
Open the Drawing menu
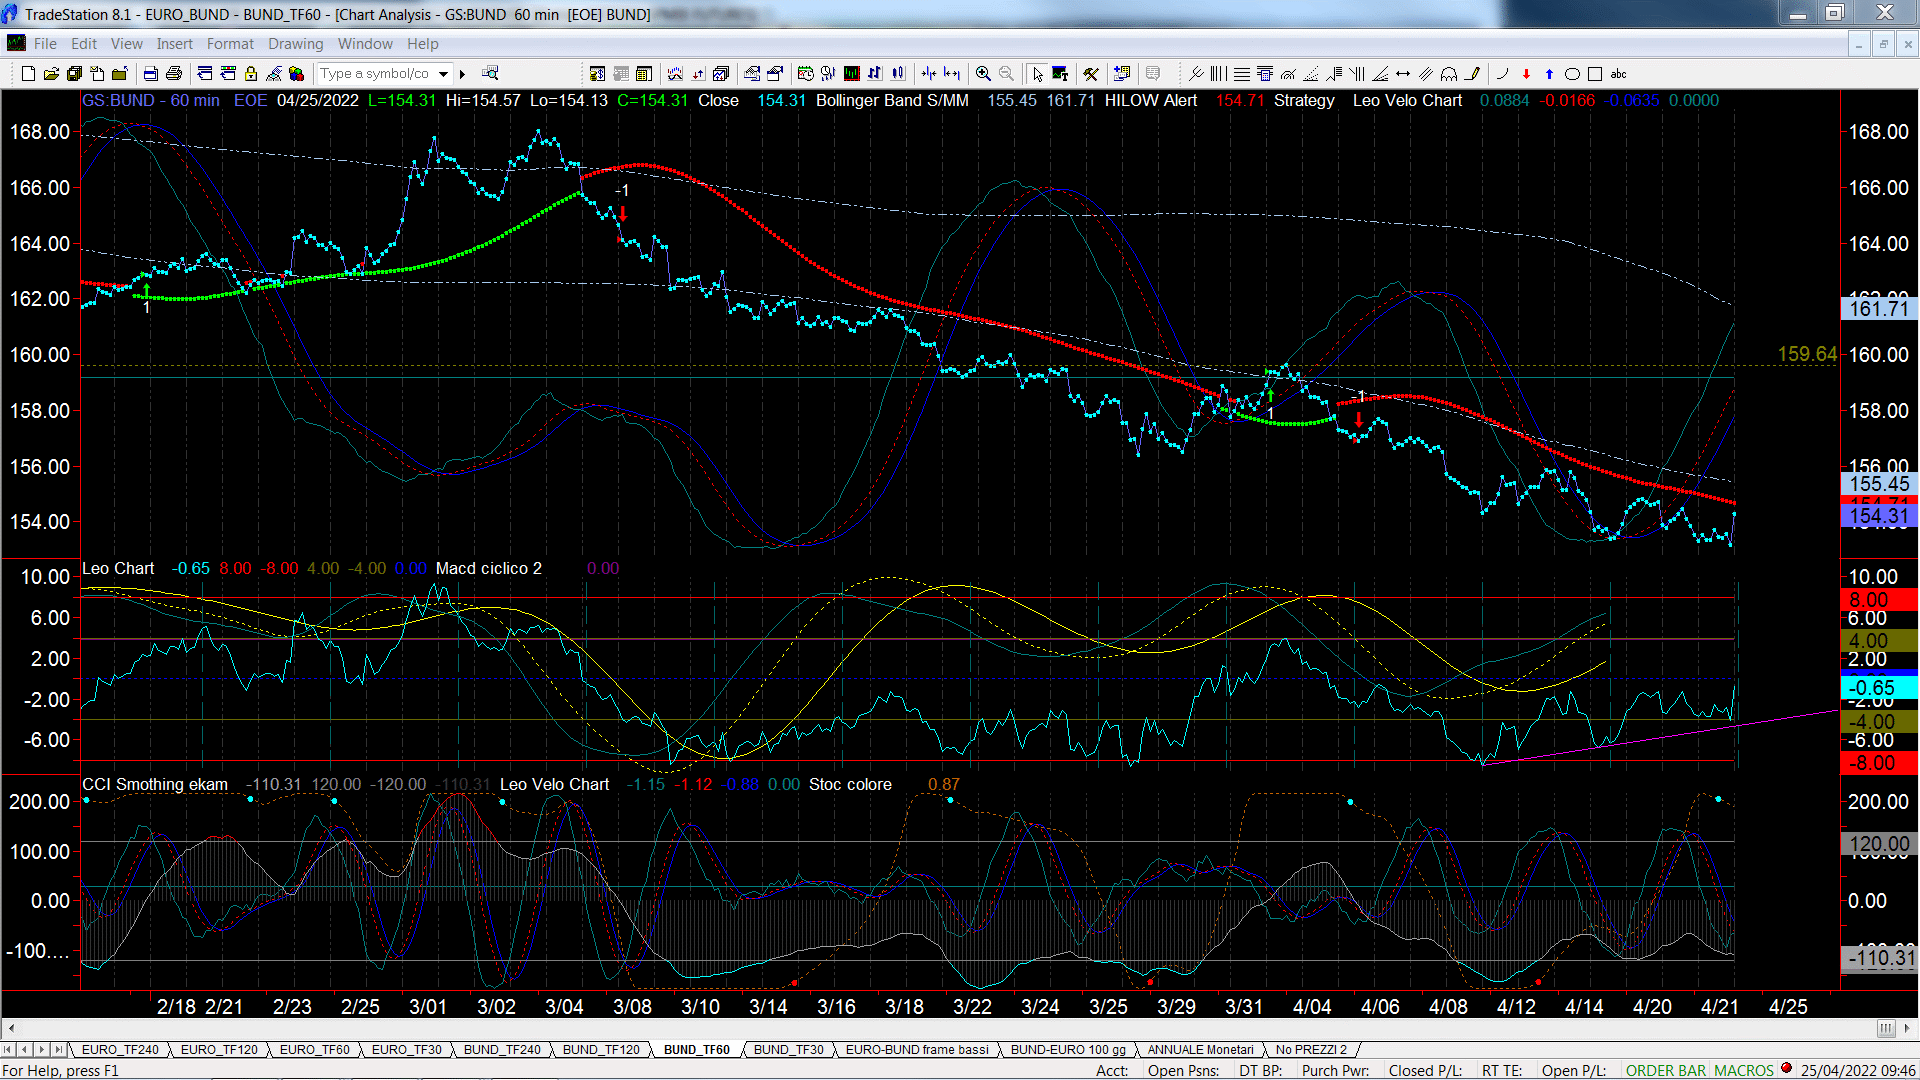(x=295, y=44)
